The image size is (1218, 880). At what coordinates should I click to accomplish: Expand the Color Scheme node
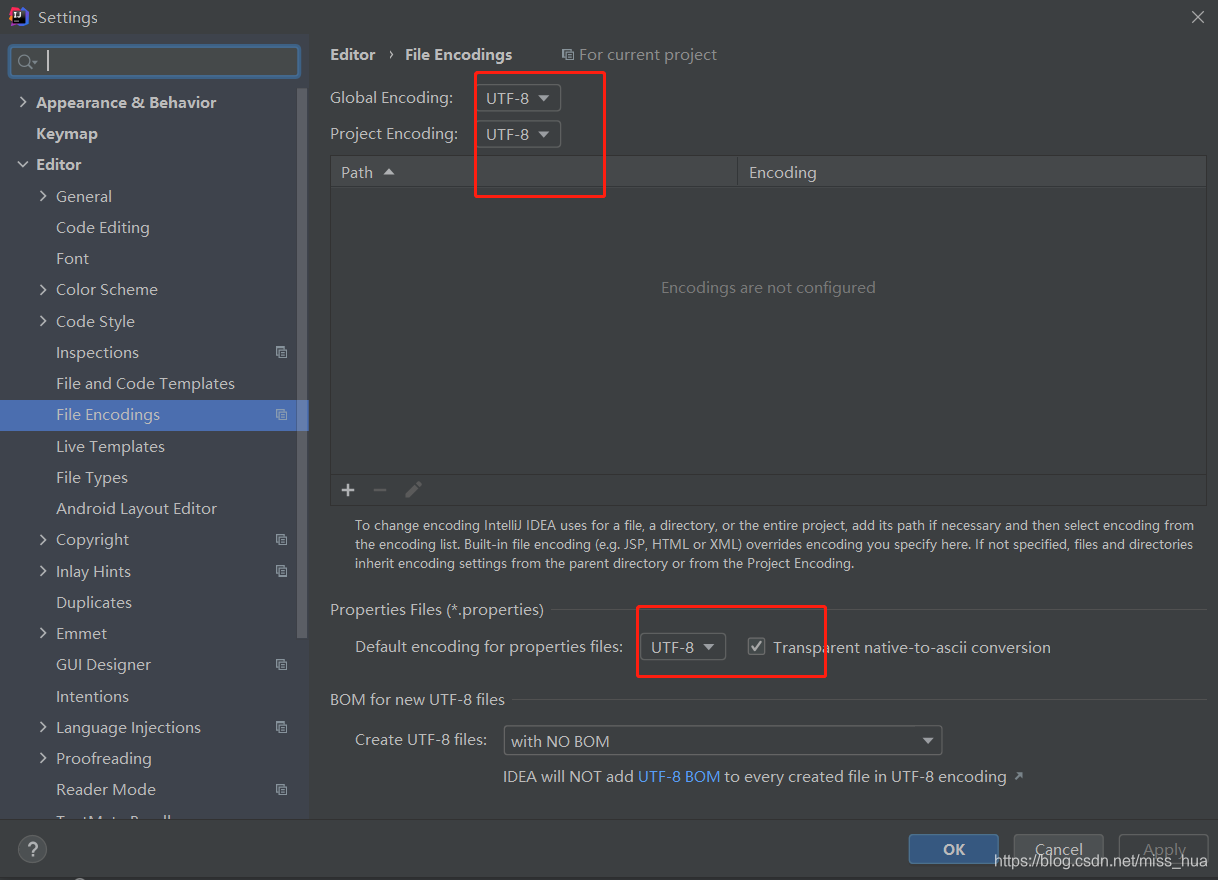tap(43, 289)
